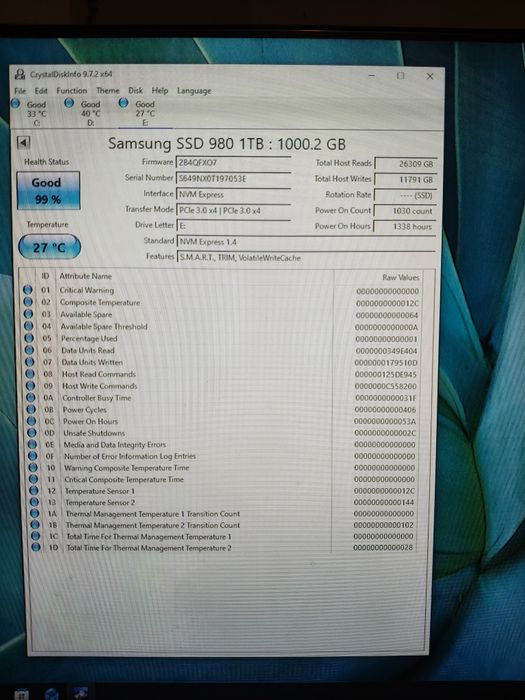Click the Interface field NVM Express

tap(234, 195)
